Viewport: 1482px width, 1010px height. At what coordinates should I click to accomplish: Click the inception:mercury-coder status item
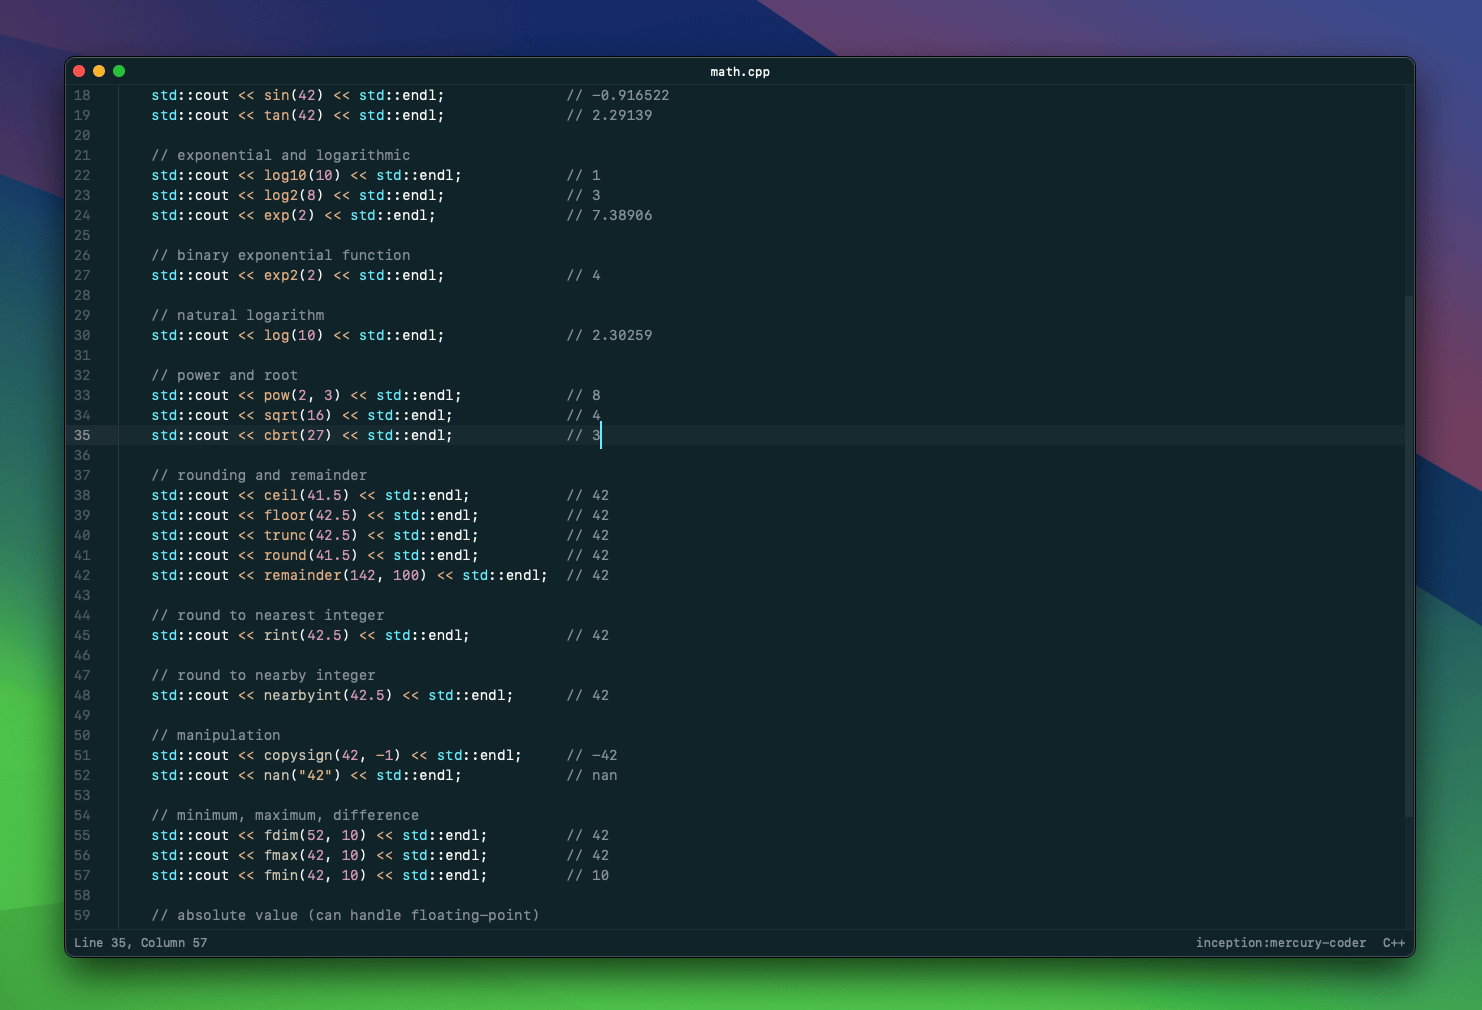coord(1281,942)
